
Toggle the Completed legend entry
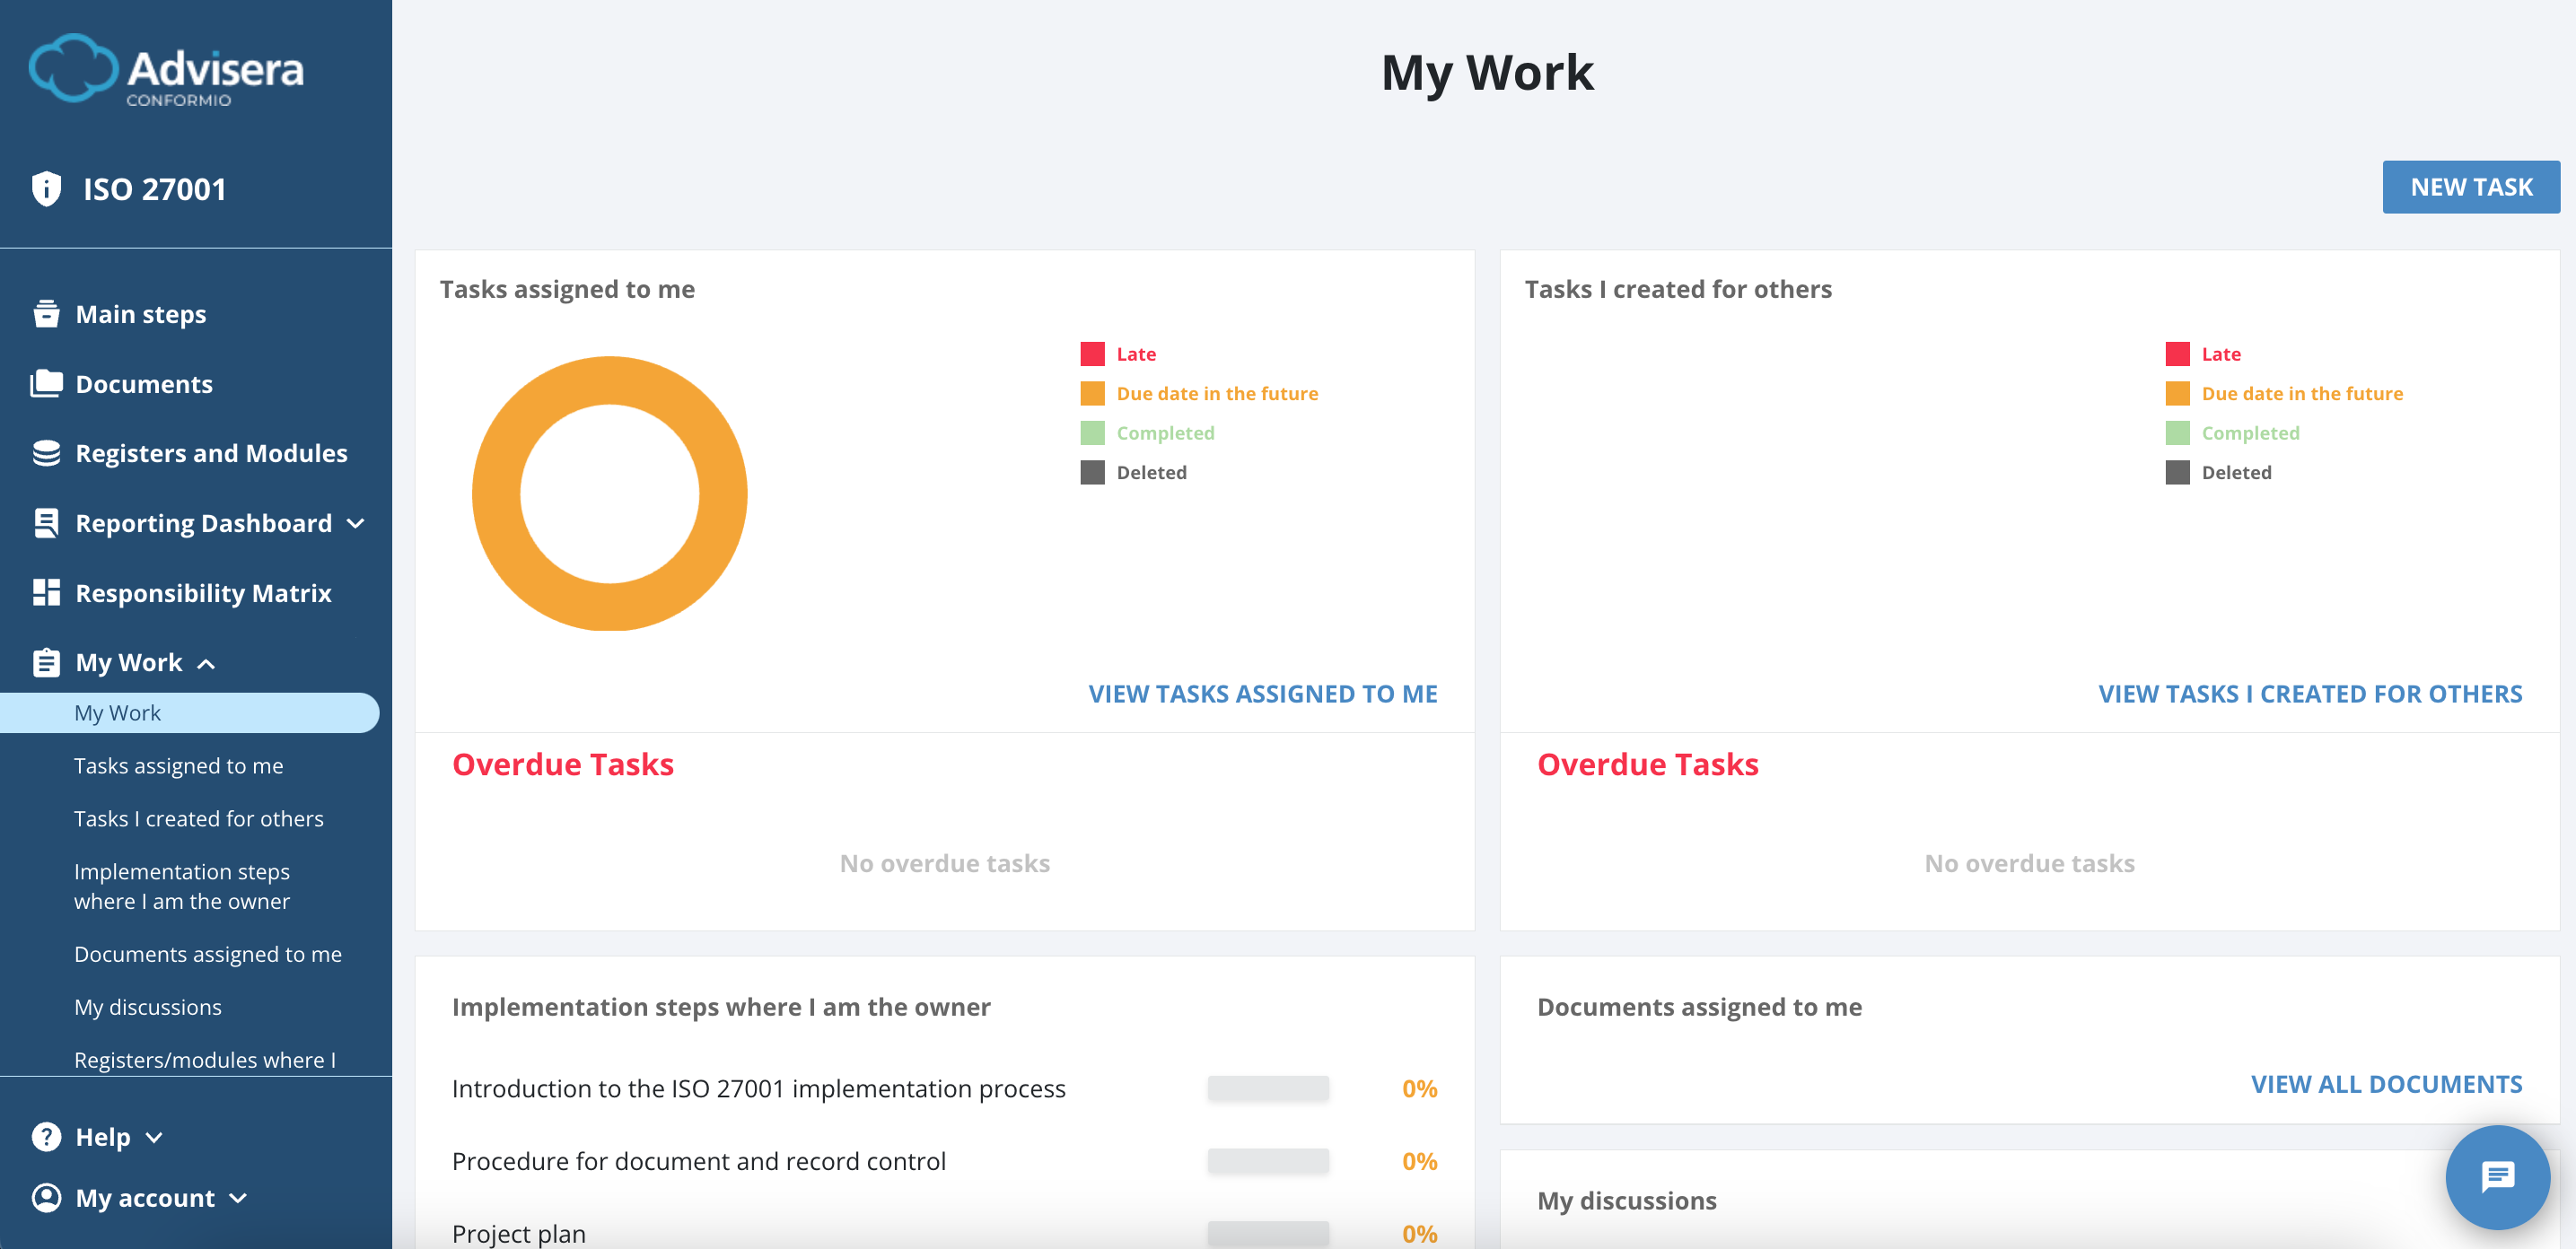tap(1165, 432)
